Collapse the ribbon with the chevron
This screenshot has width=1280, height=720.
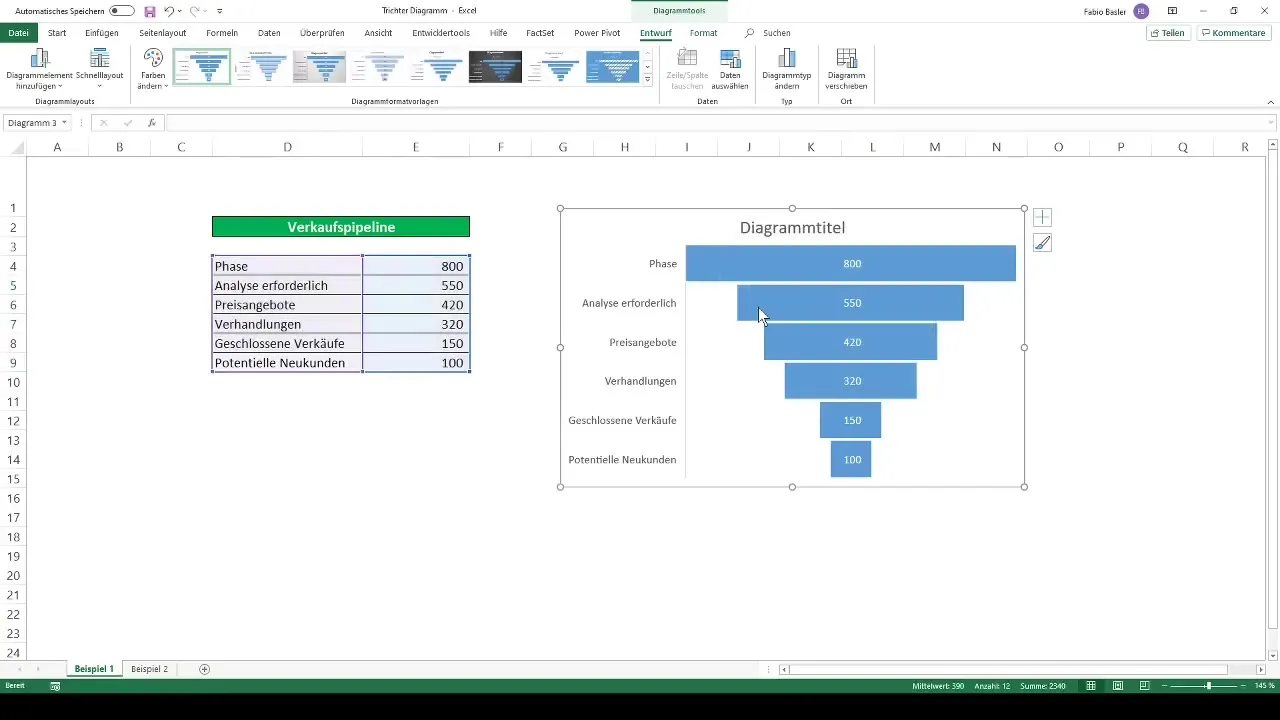click(x=1270, y=102)
